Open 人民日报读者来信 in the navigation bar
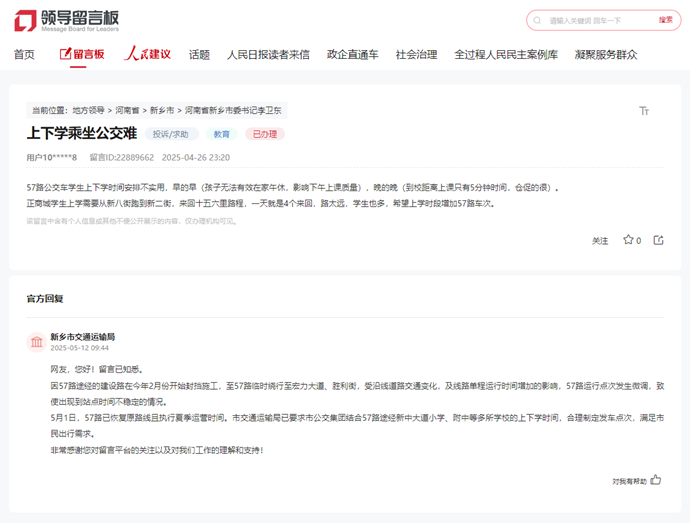 pyautogui.click(x=268, y=54)
